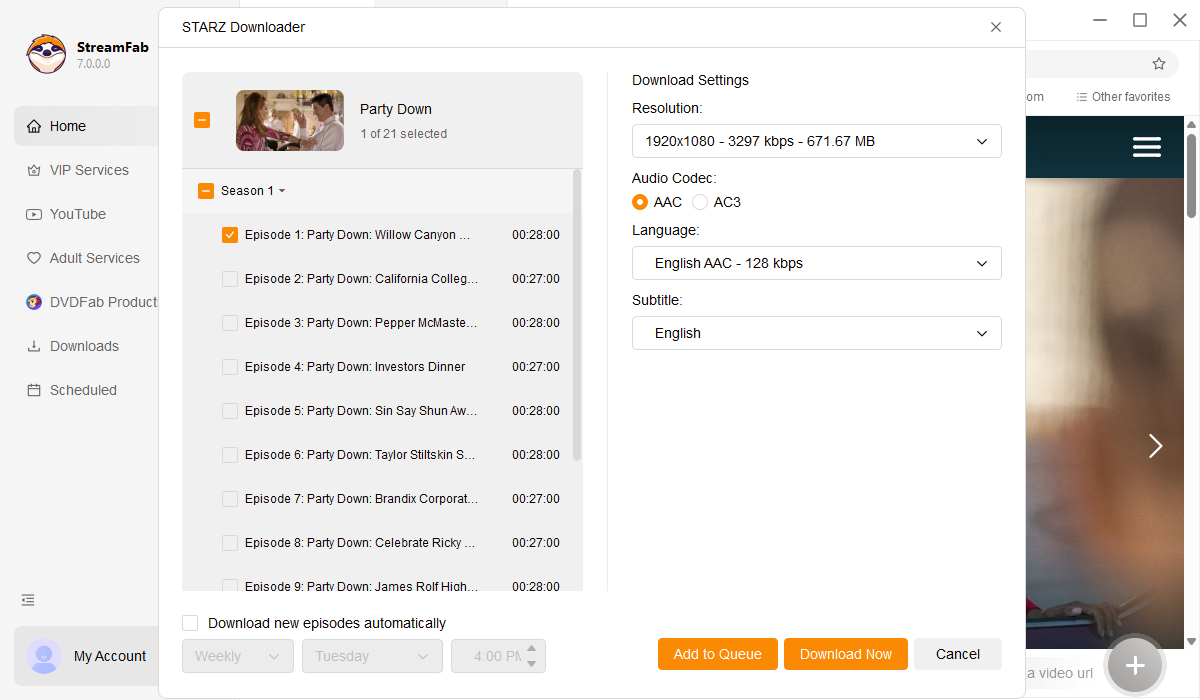Click the round plus add-URL button
The width and height of the screenshot is (1200, 700).
coord(1134,665)
